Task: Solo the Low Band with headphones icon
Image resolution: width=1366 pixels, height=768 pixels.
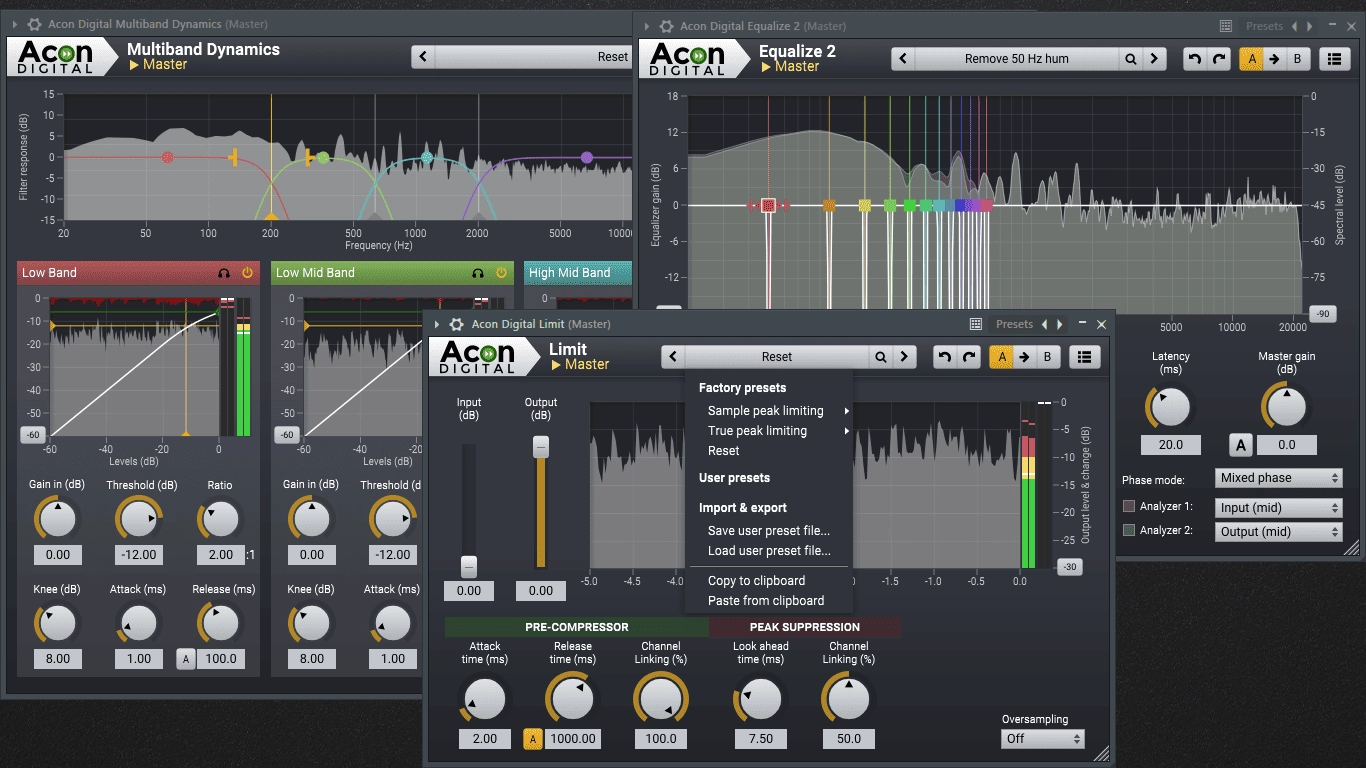Action: (x=224, y=273)
